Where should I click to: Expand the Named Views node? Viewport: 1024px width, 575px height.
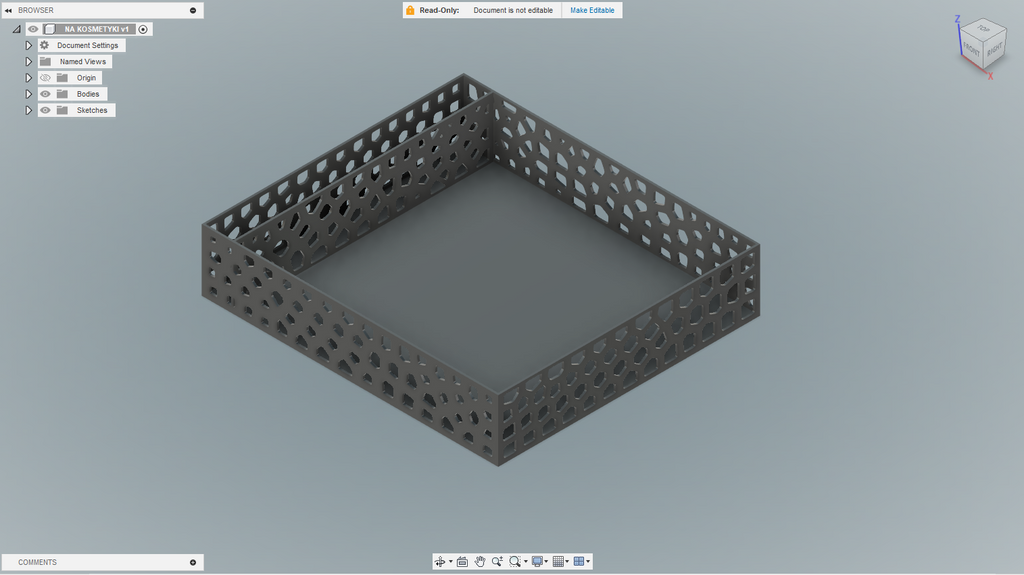click(28, 61)
